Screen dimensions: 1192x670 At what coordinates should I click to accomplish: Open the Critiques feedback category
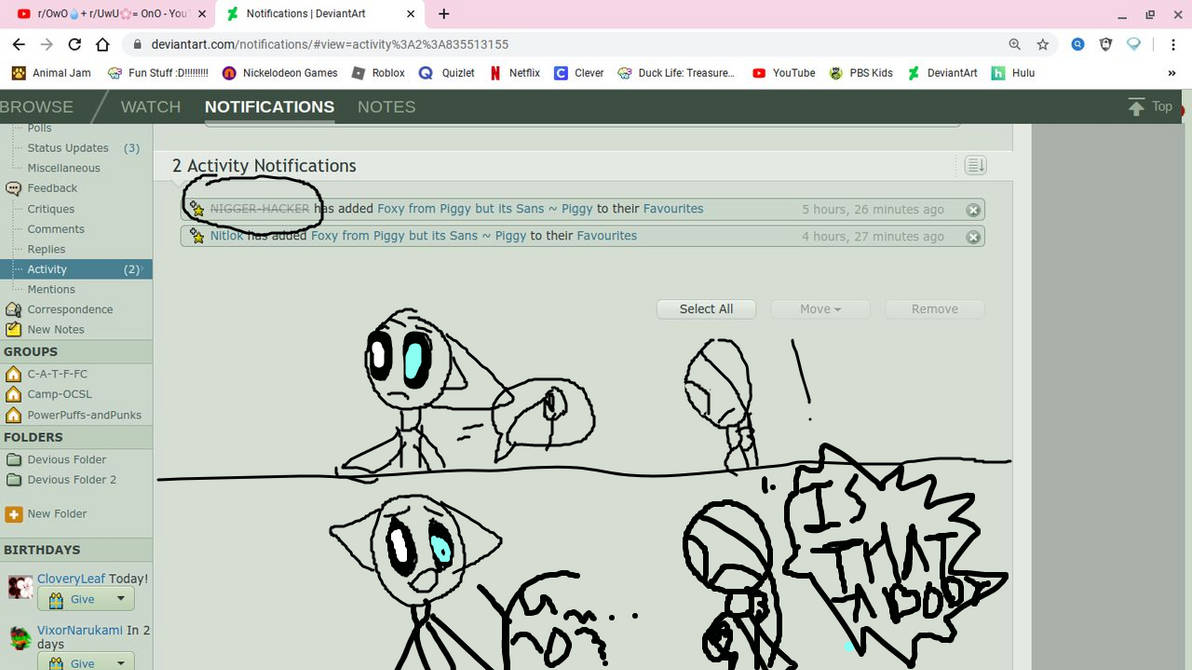point(51,209)
